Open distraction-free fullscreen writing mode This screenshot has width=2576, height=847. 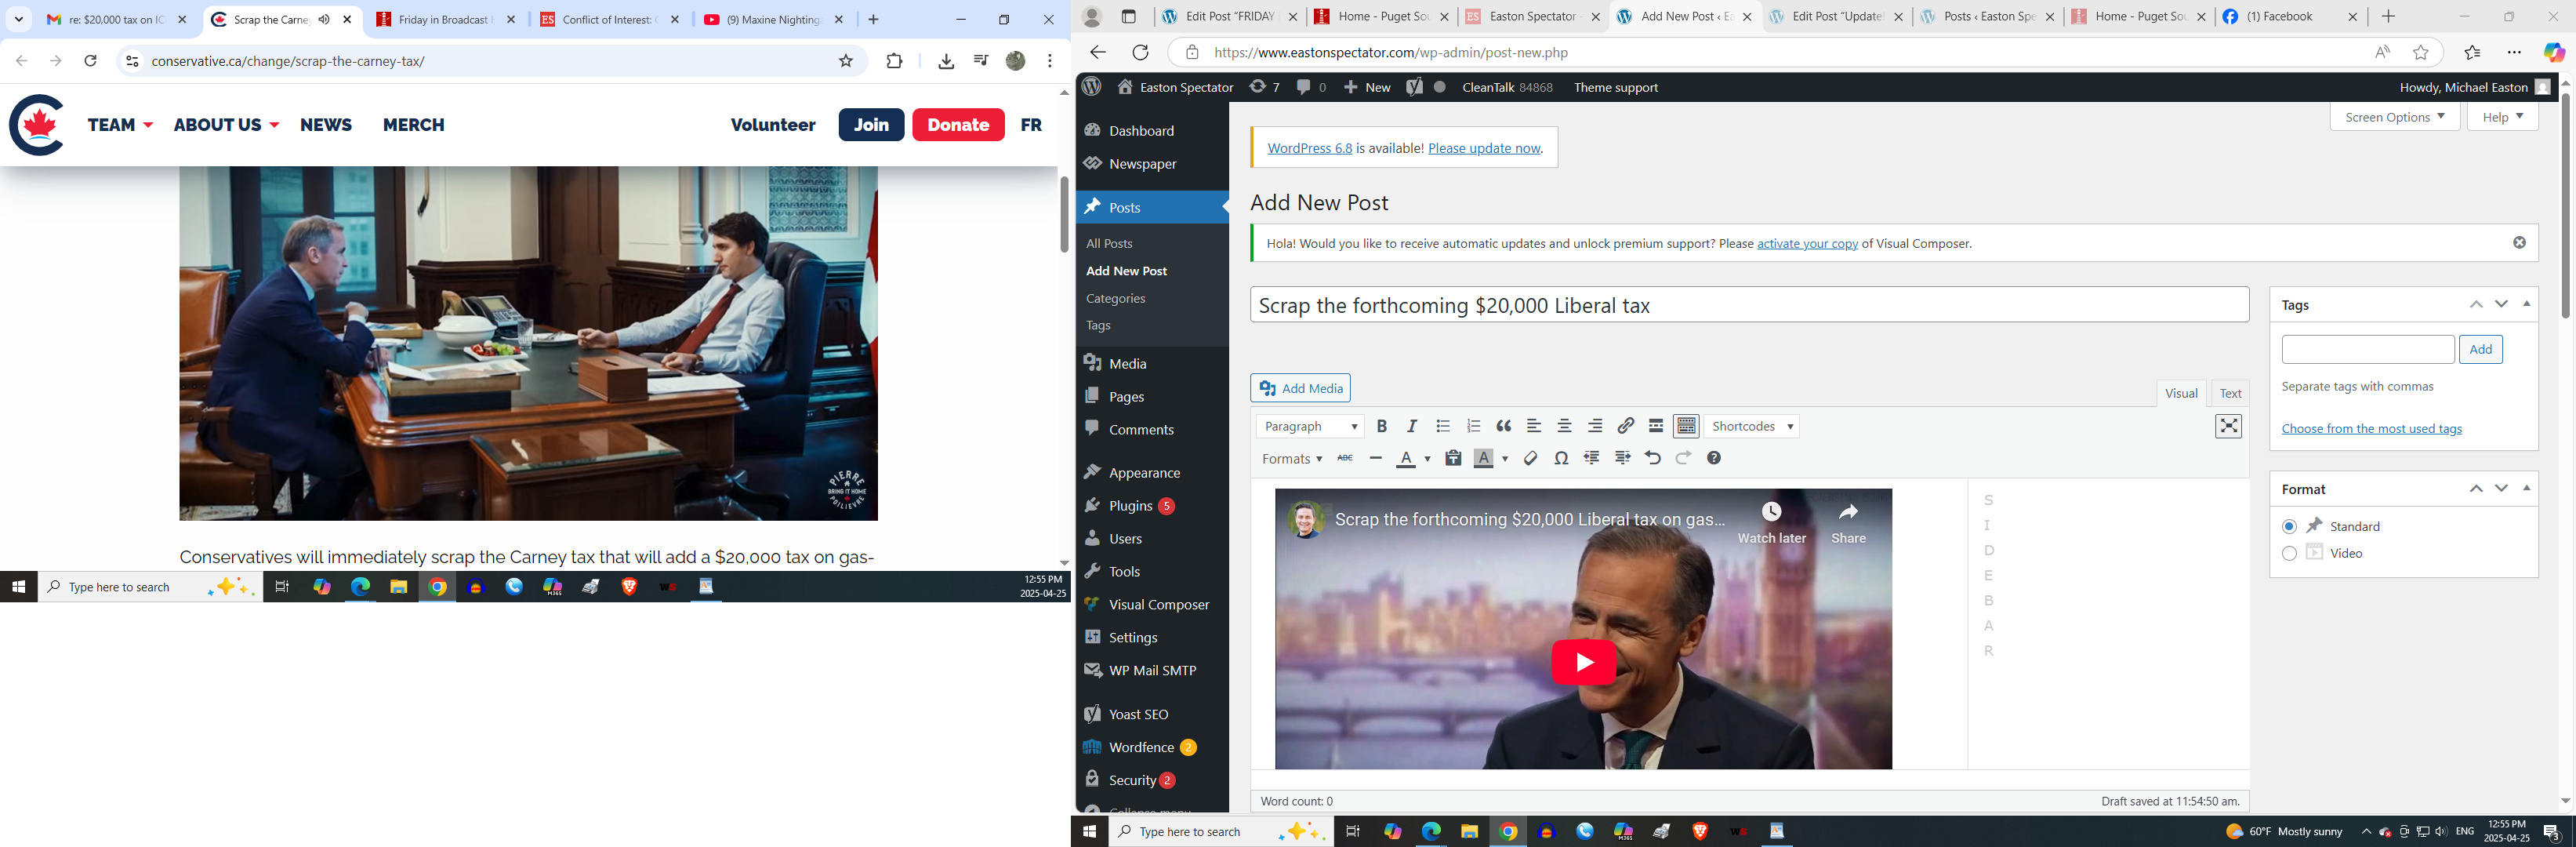click(2228, 426)
